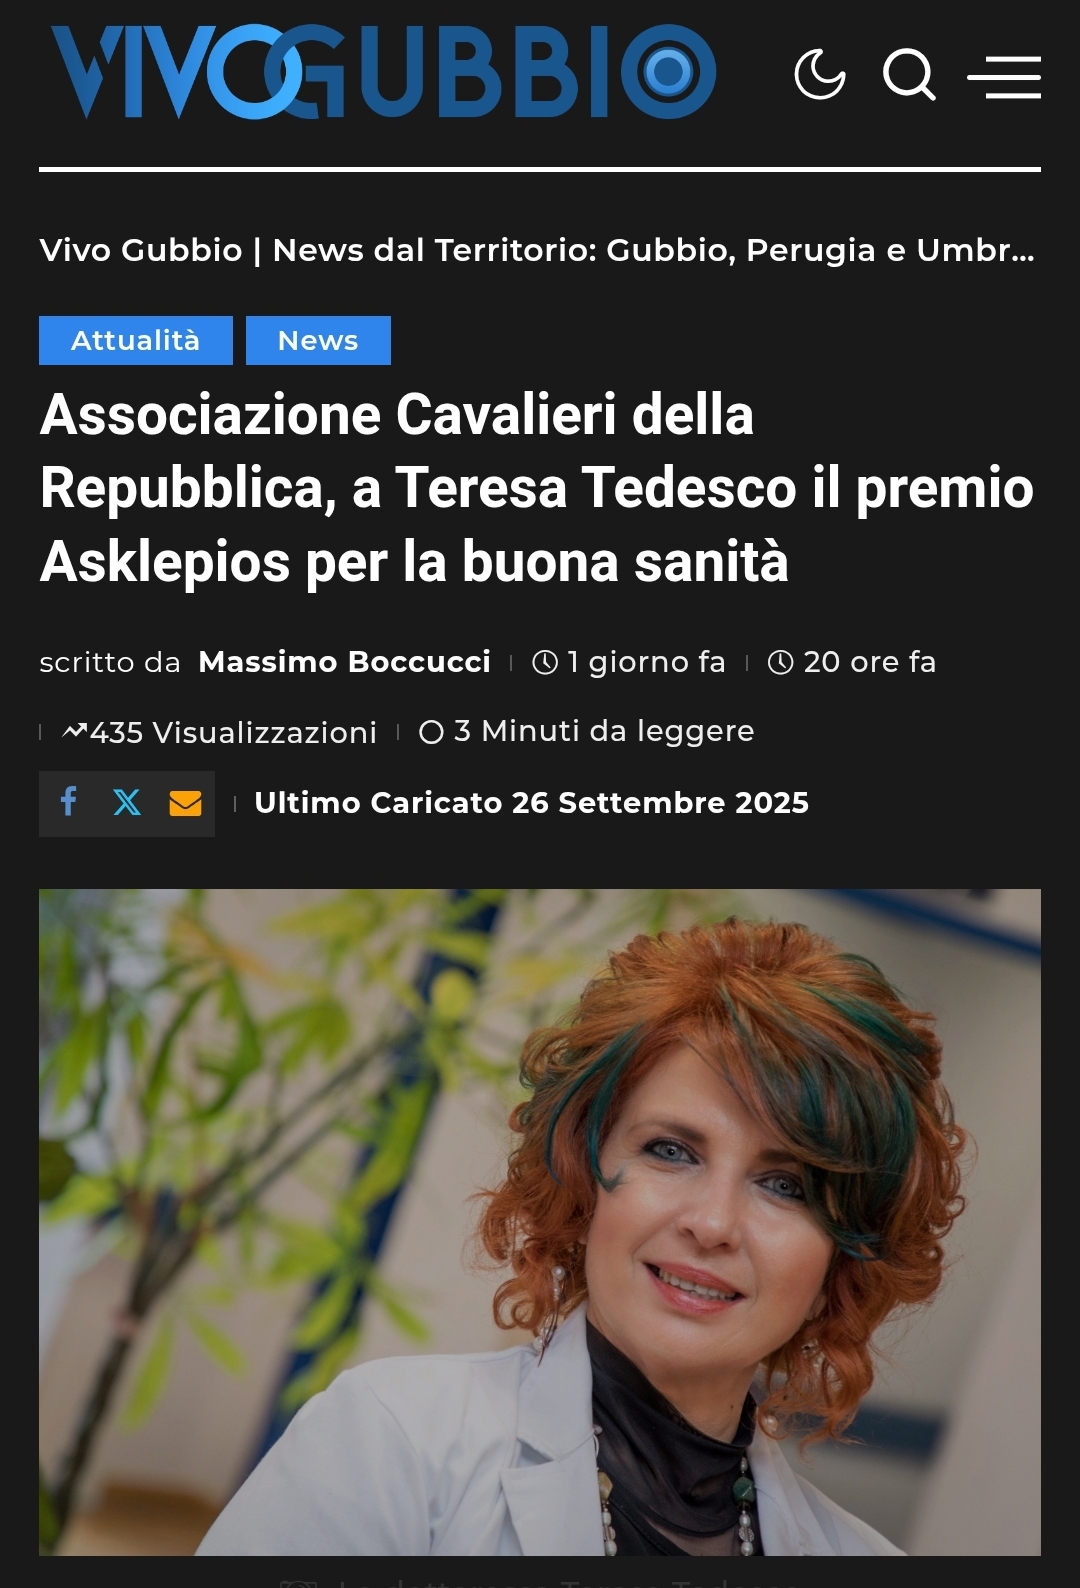The height and width of the screenshot is (1588, 1080).
Task: Open the News category tag
Action: coord(318,340)
